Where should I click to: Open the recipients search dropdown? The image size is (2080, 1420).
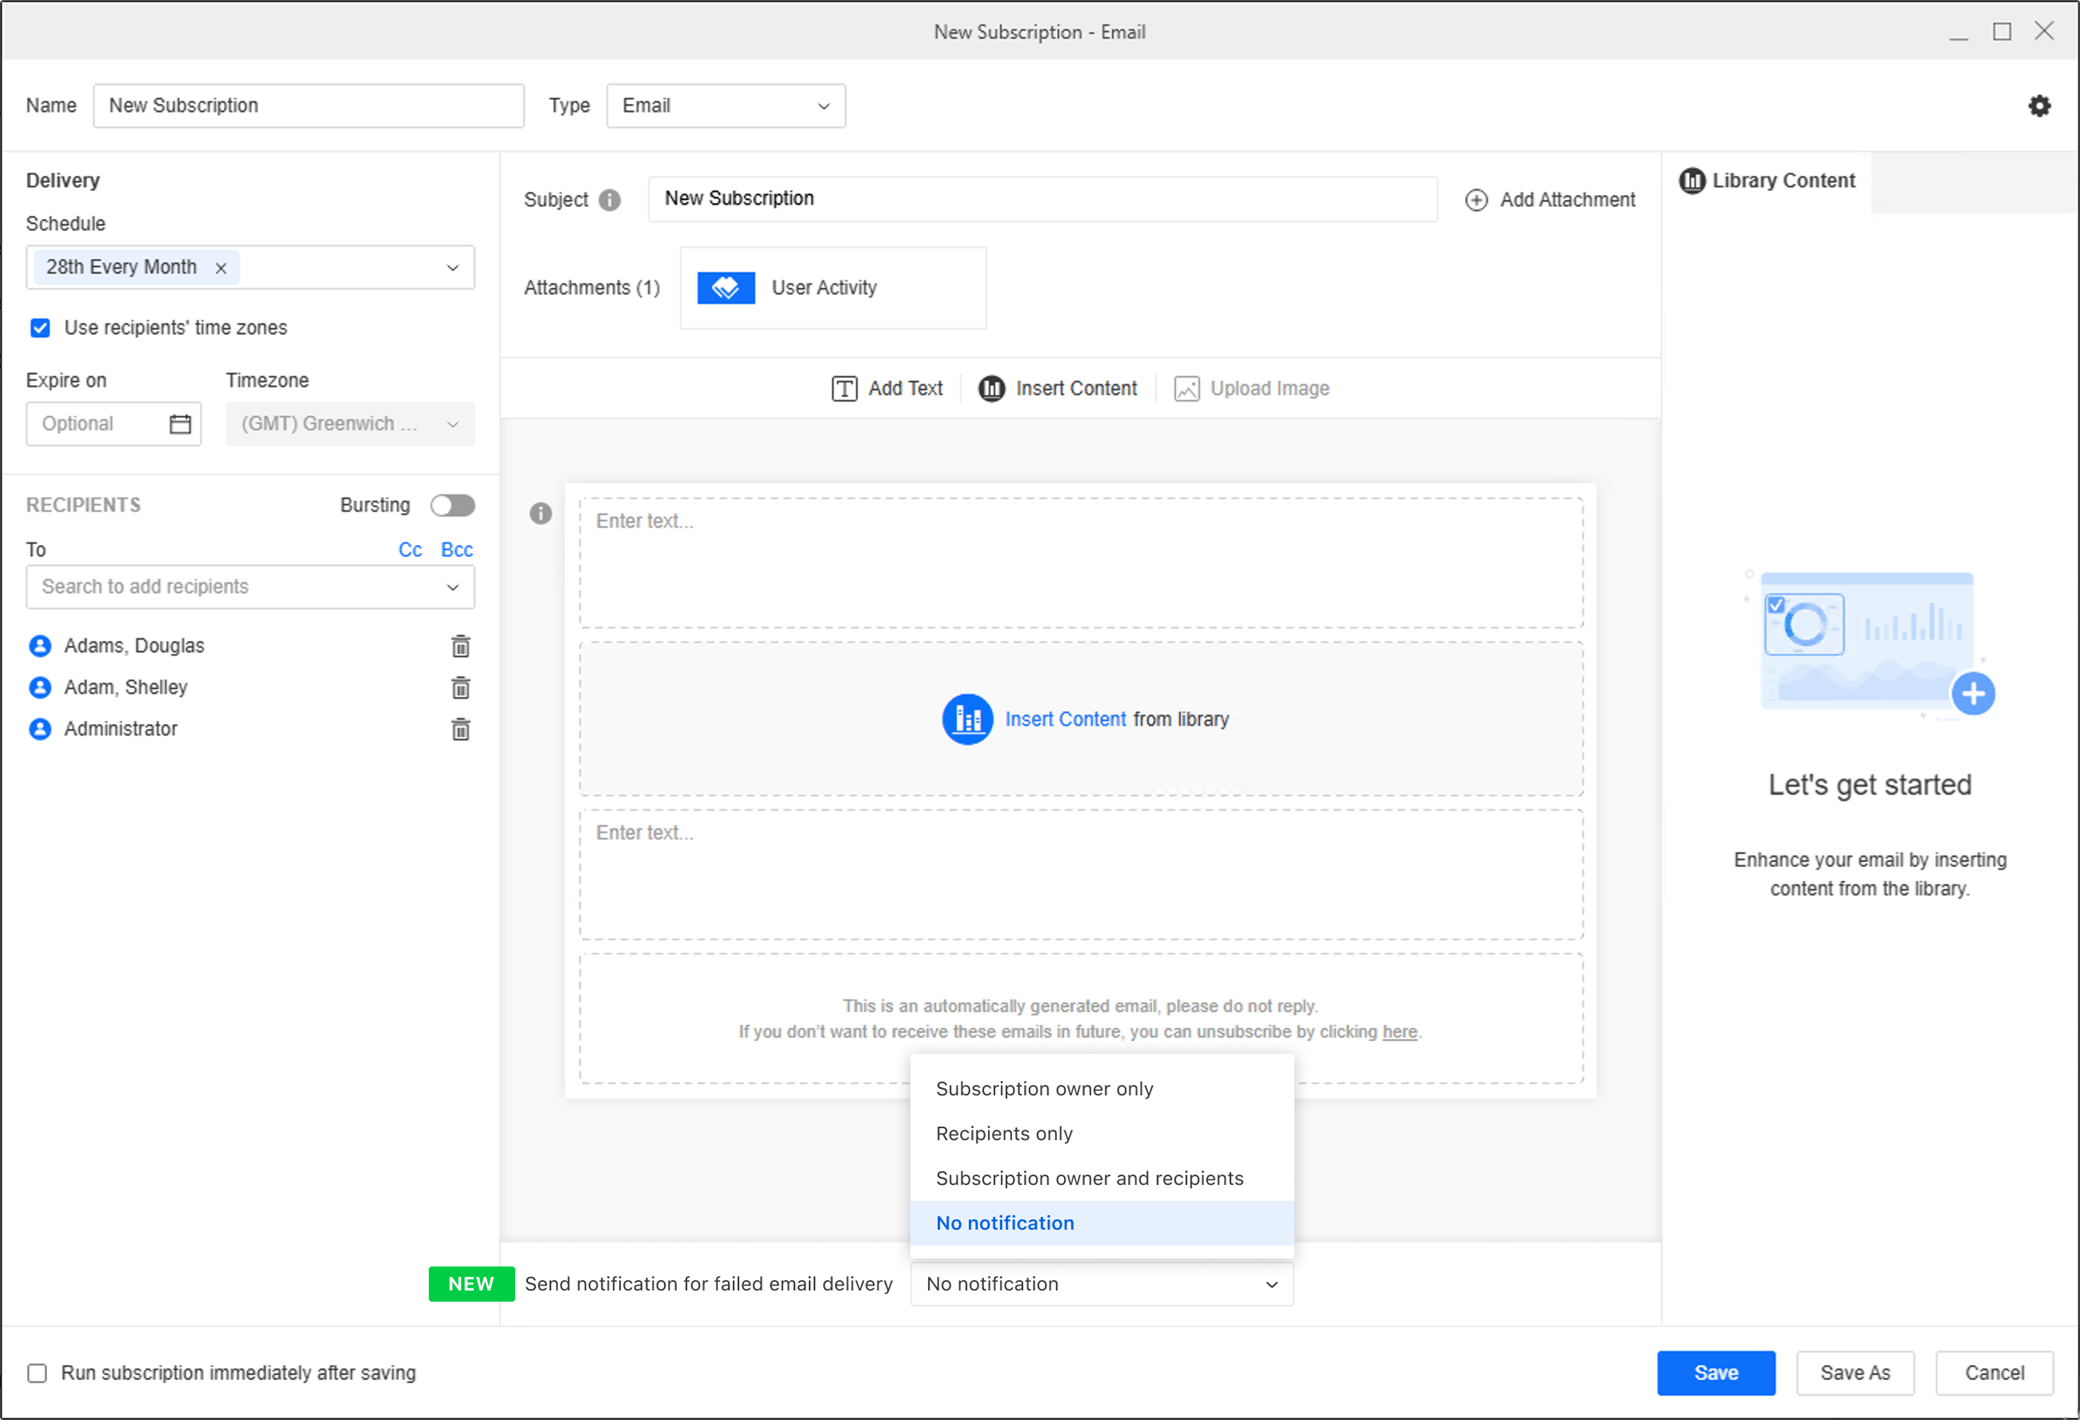click(x=452, y=587)
